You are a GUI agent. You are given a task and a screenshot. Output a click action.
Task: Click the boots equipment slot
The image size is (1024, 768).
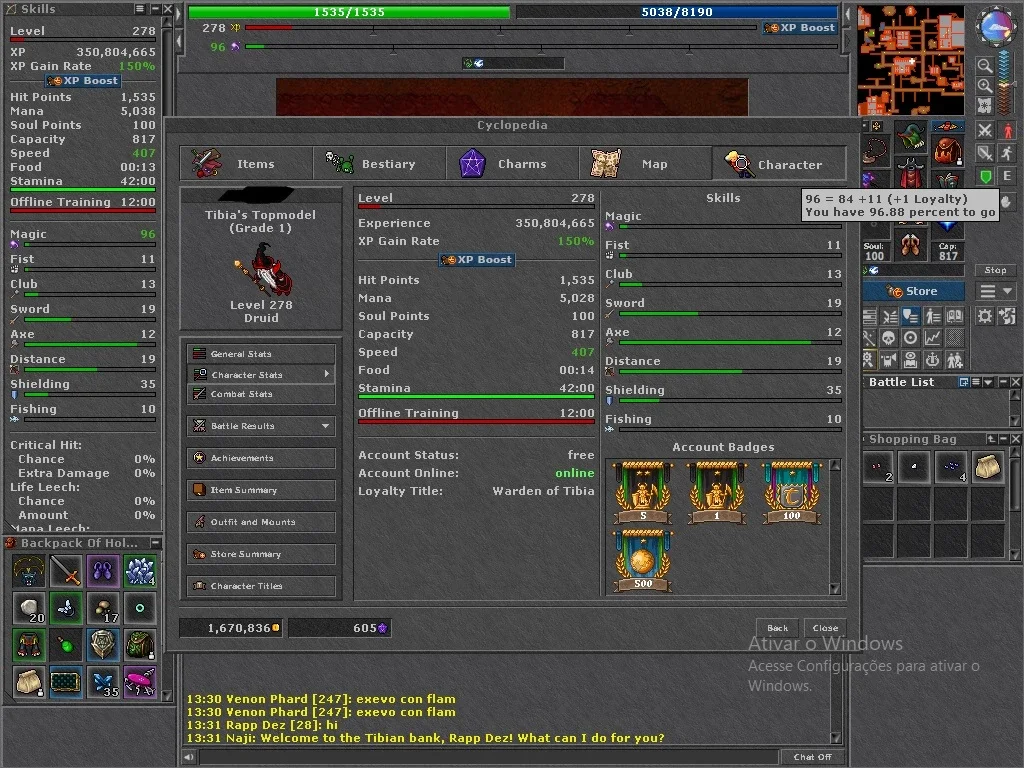(910, 246)
